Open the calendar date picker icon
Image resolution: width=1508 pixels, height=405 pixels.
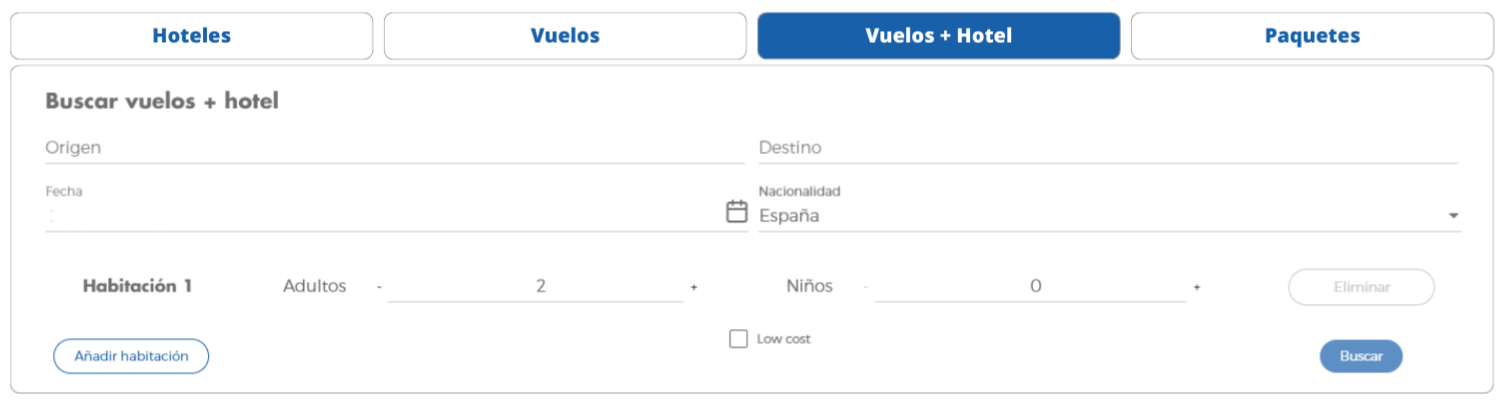click(x=736, y=211)
